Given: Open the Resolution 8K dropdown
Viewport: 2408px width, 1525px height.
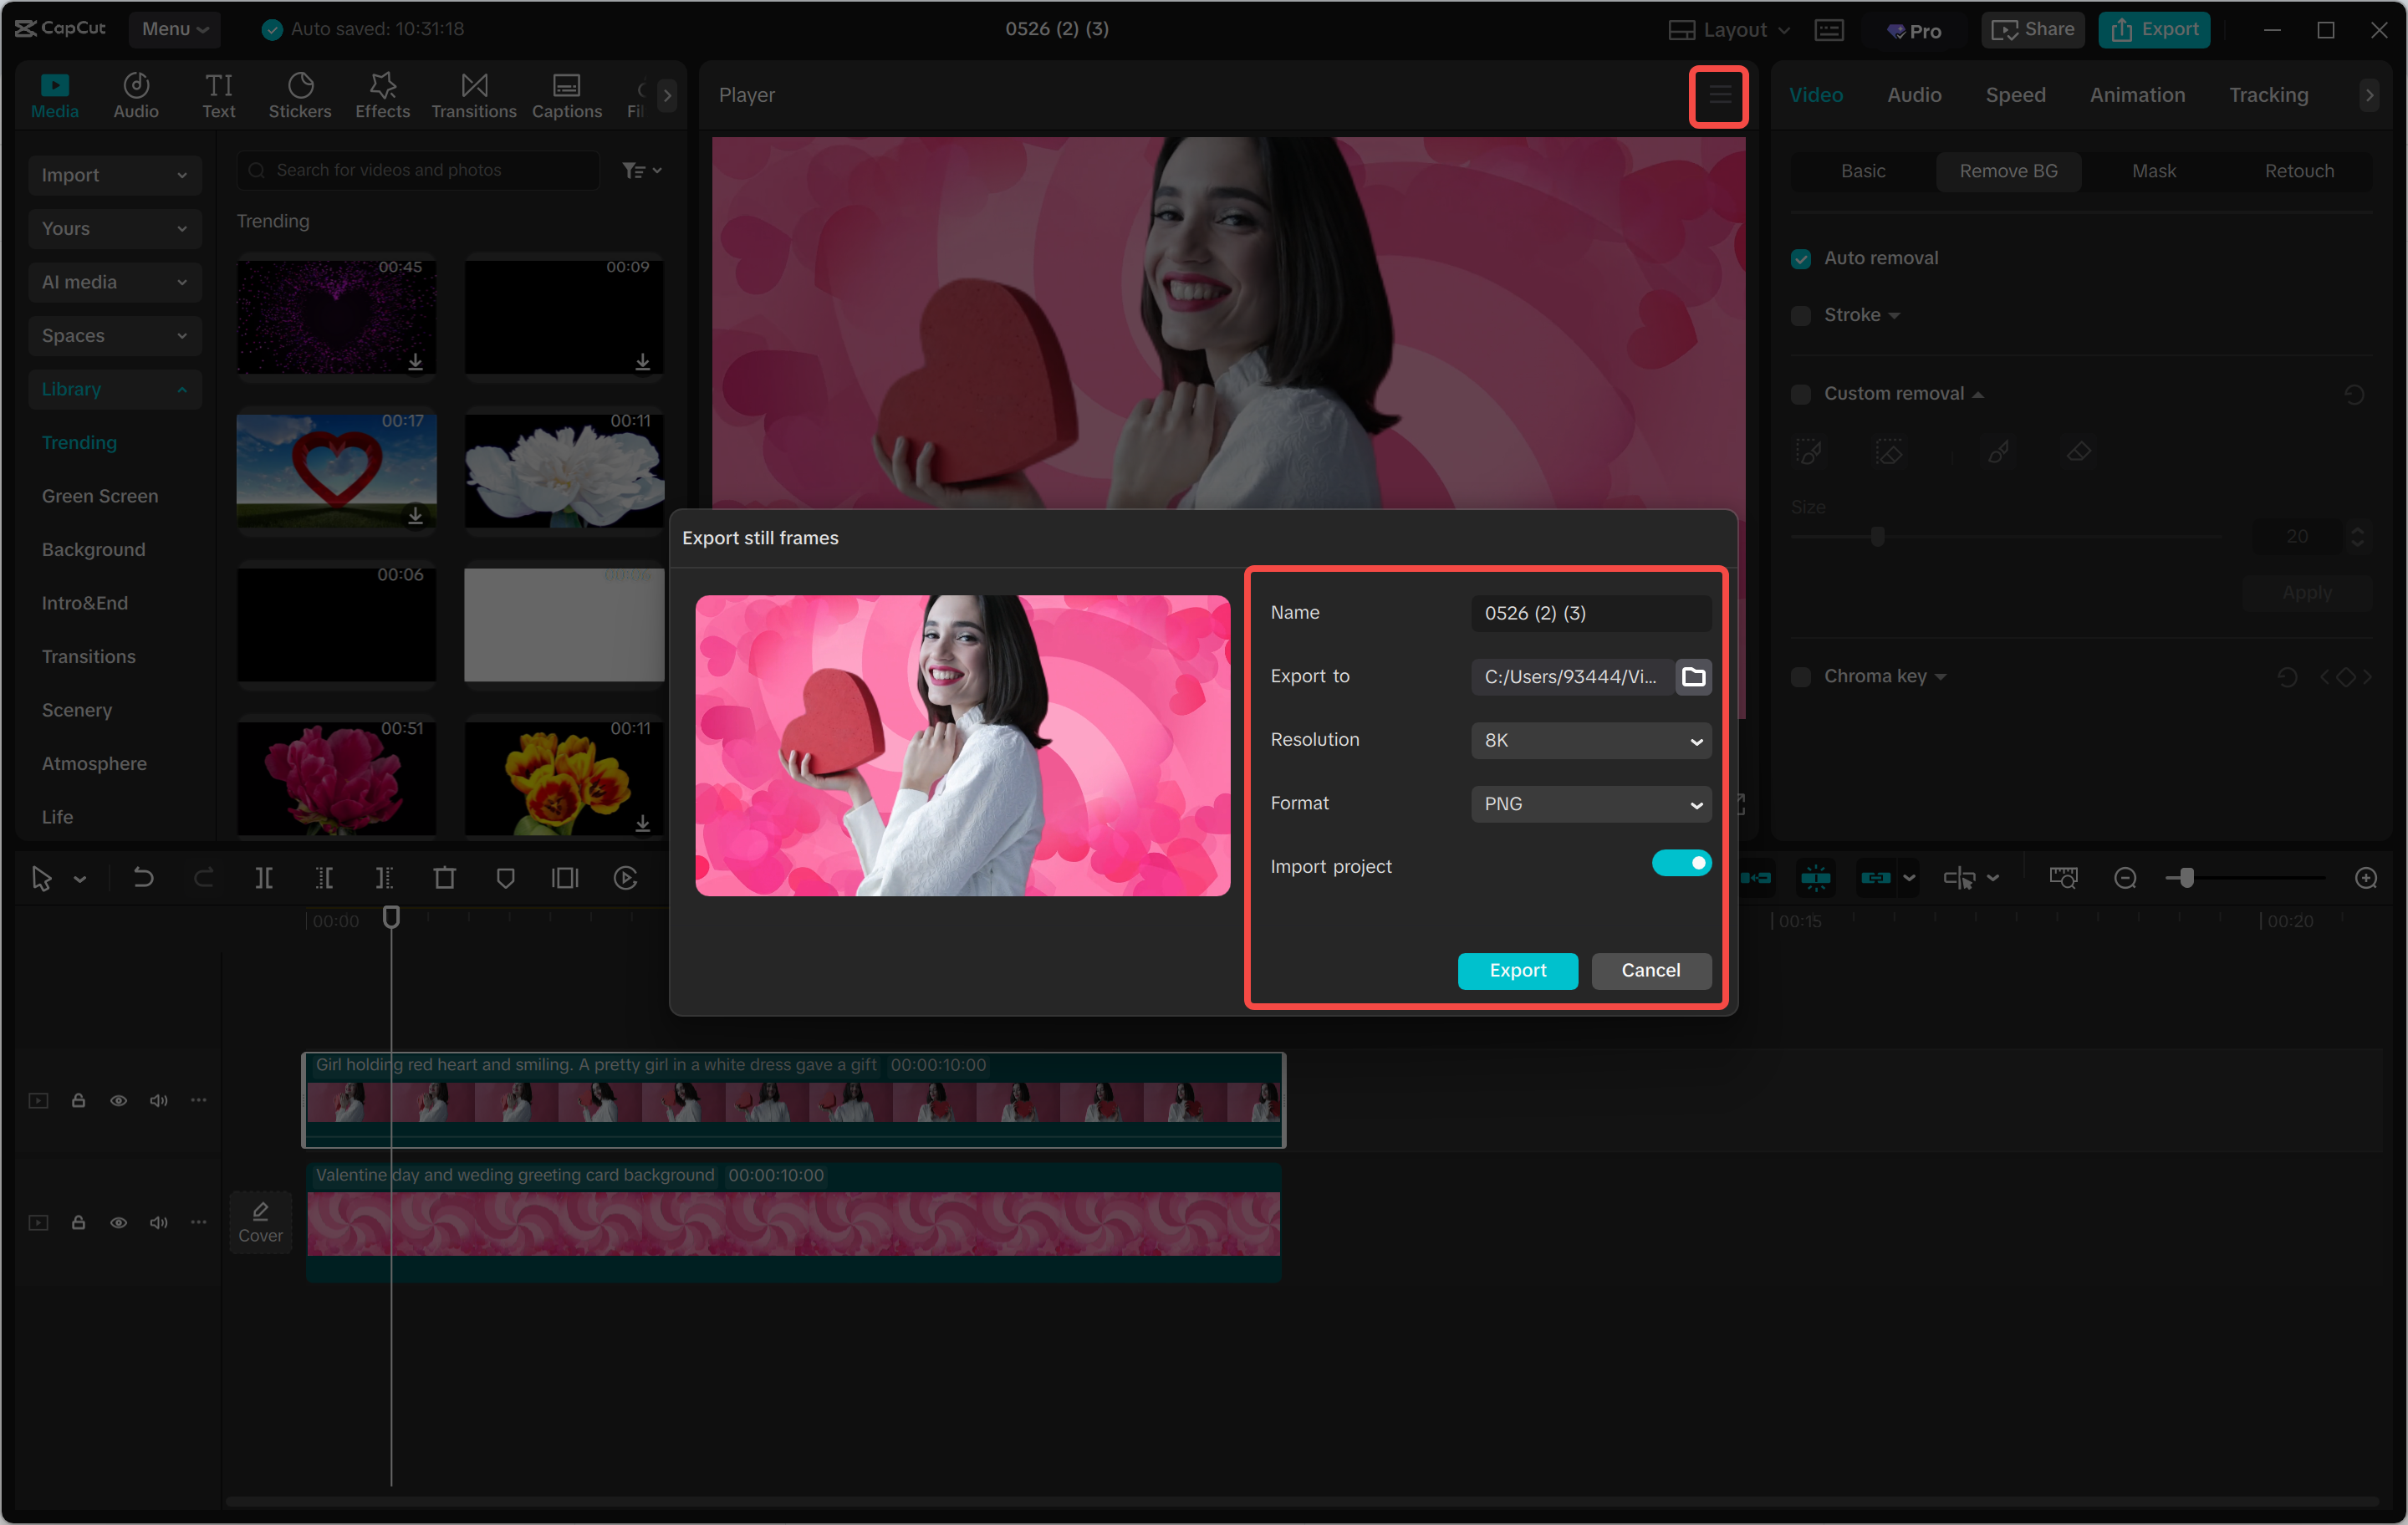Looking at the screenshot, I should pos(1590,740).
